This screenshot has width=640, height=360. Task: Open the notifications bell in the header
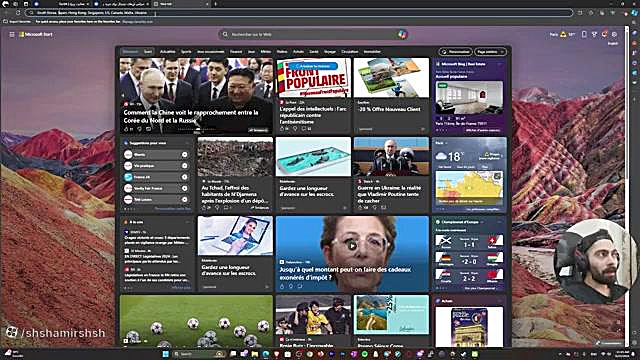pyautogui.click(x=604, y=35)
